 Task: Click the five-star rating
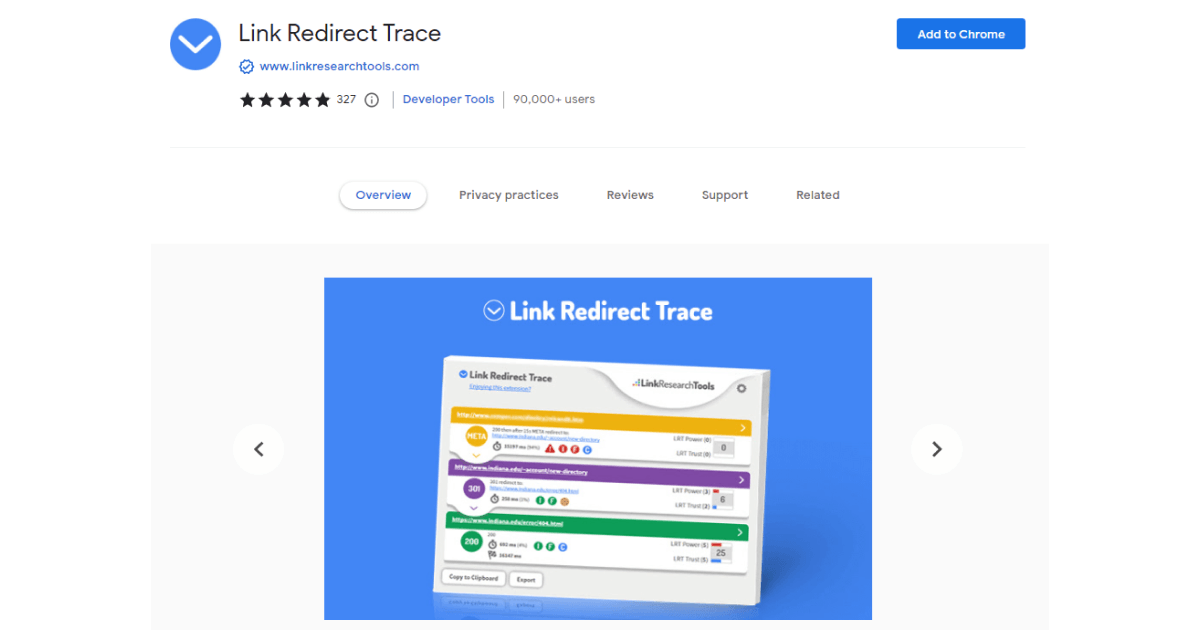click(285, 100)
